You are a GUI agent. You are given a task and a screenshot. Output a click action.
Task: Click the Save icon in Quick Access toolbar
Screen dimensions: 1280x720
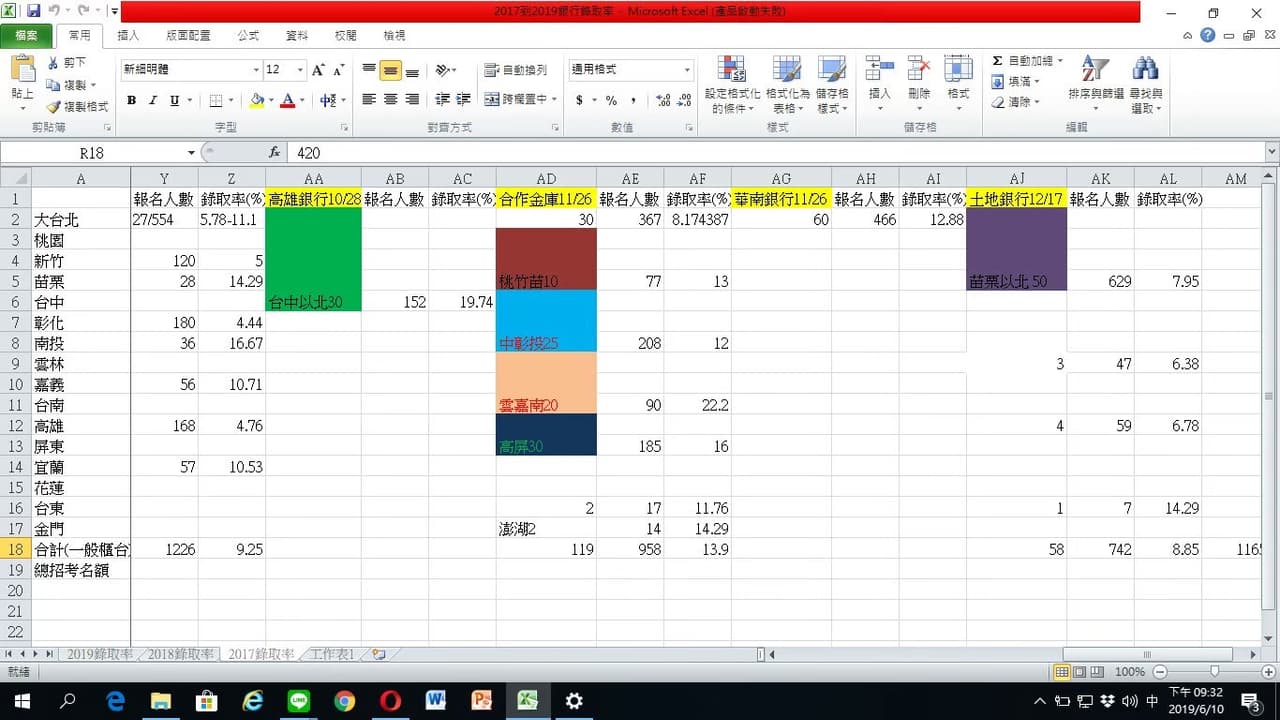coord(33,12)
